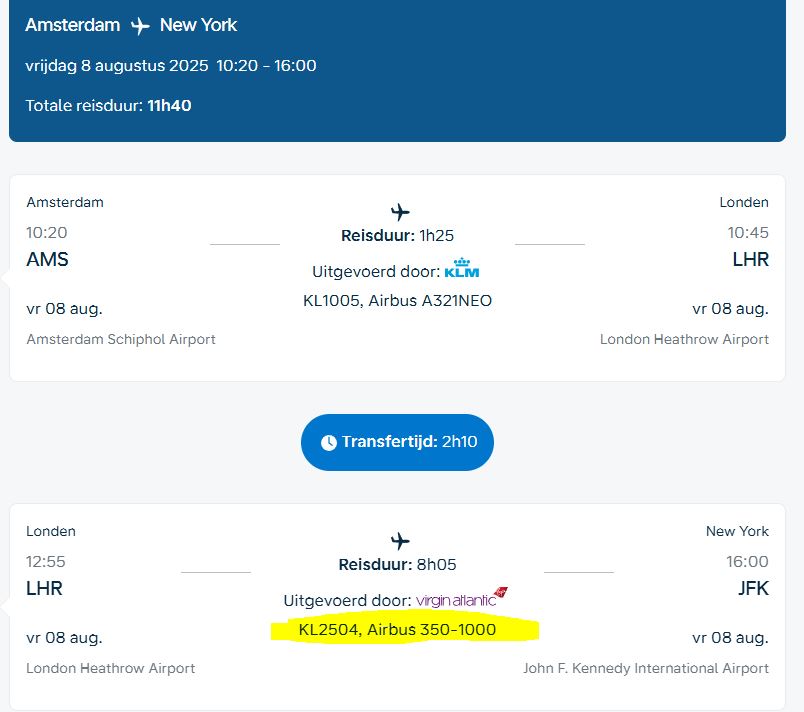Viewport: 804px width, 712px height.
Task: Click the airplane icon above Reisduur 8h05
Action: (x=400, y=541)
